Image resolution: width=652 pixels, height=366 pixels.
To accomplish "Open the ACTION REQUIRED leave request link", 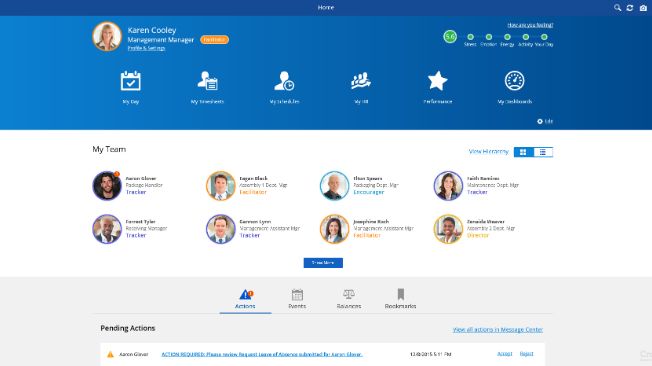I will point(262,354).
